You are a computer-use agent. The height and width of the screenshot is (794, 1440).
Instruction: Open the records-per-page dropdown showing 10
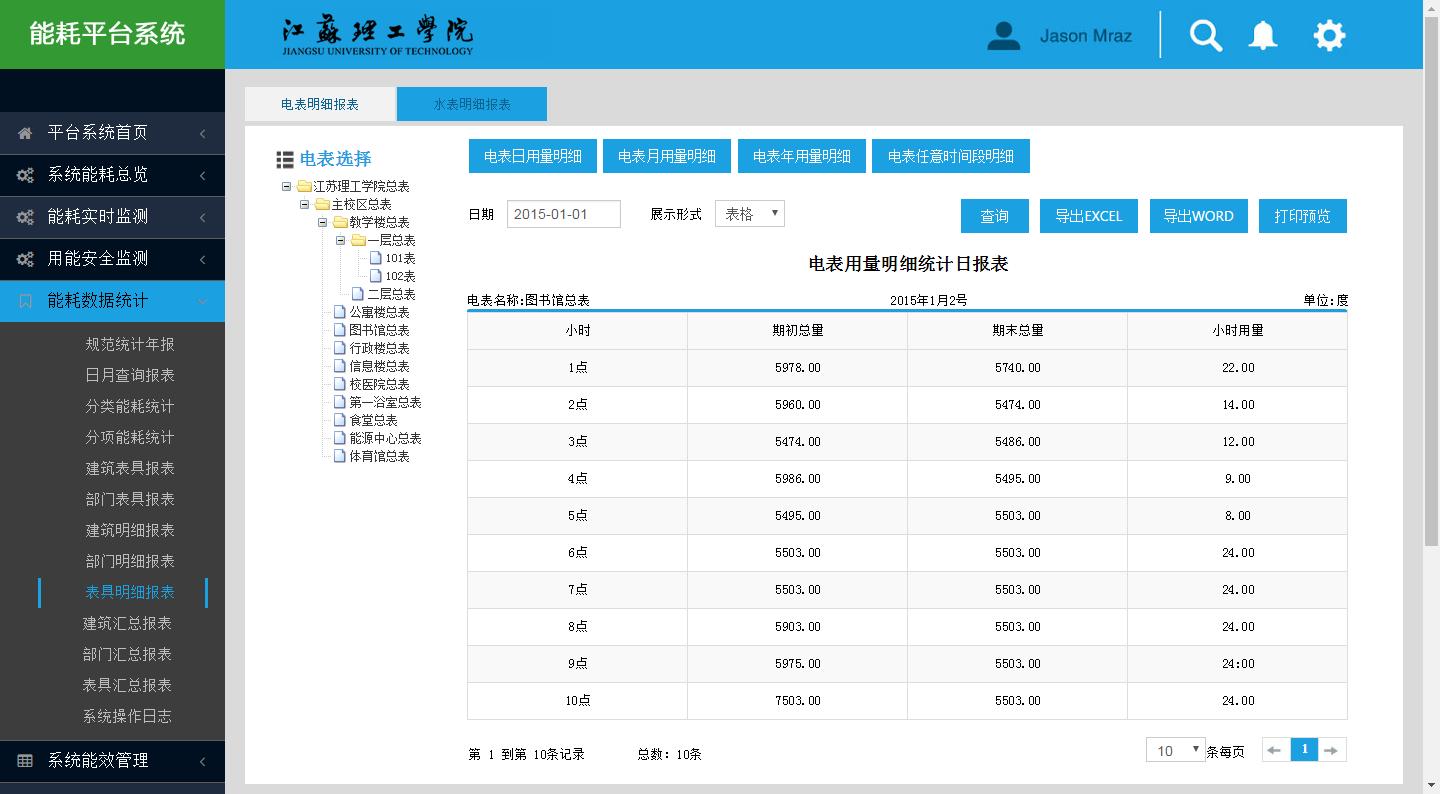click(1175, 750)
